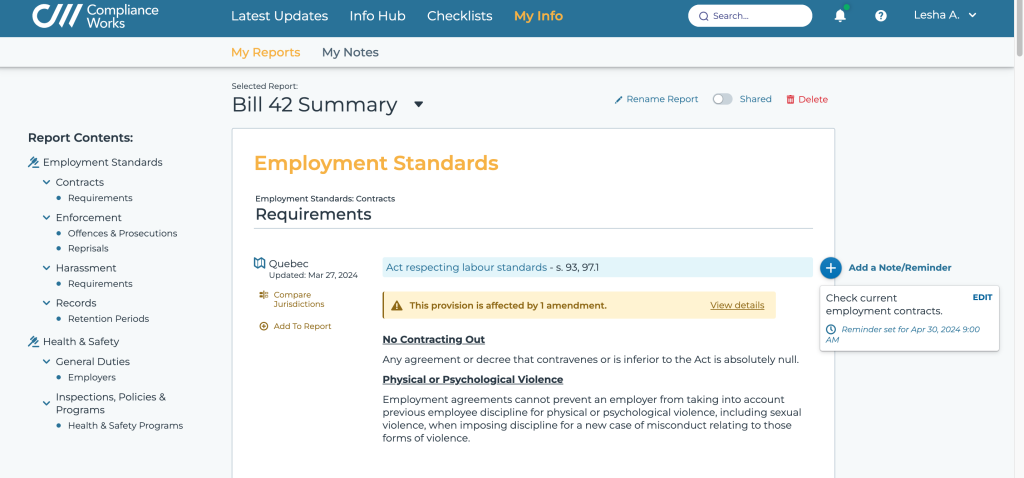The image size is (1024, 478).
Task: Open the Checklists menu
Action: coord(460,16)
